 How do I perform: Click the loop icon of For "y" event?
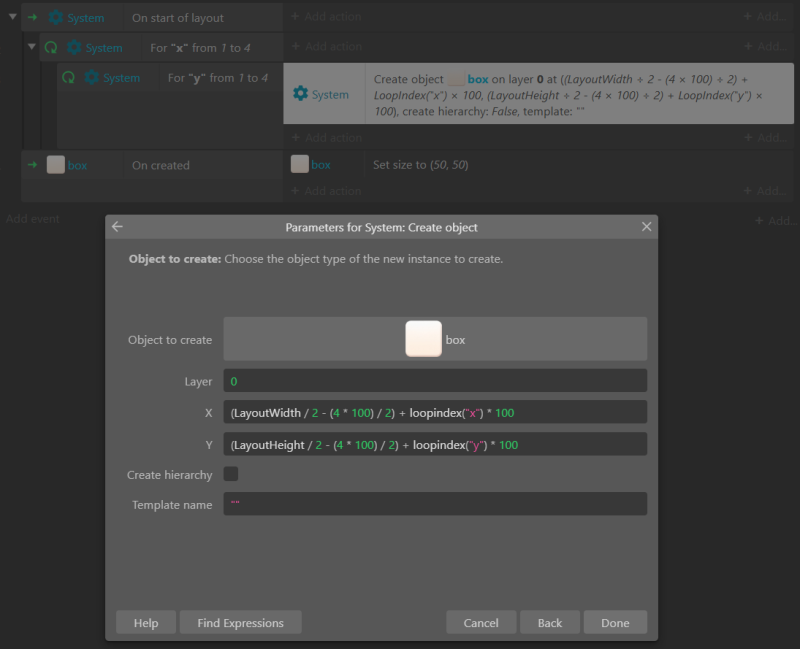69,77
